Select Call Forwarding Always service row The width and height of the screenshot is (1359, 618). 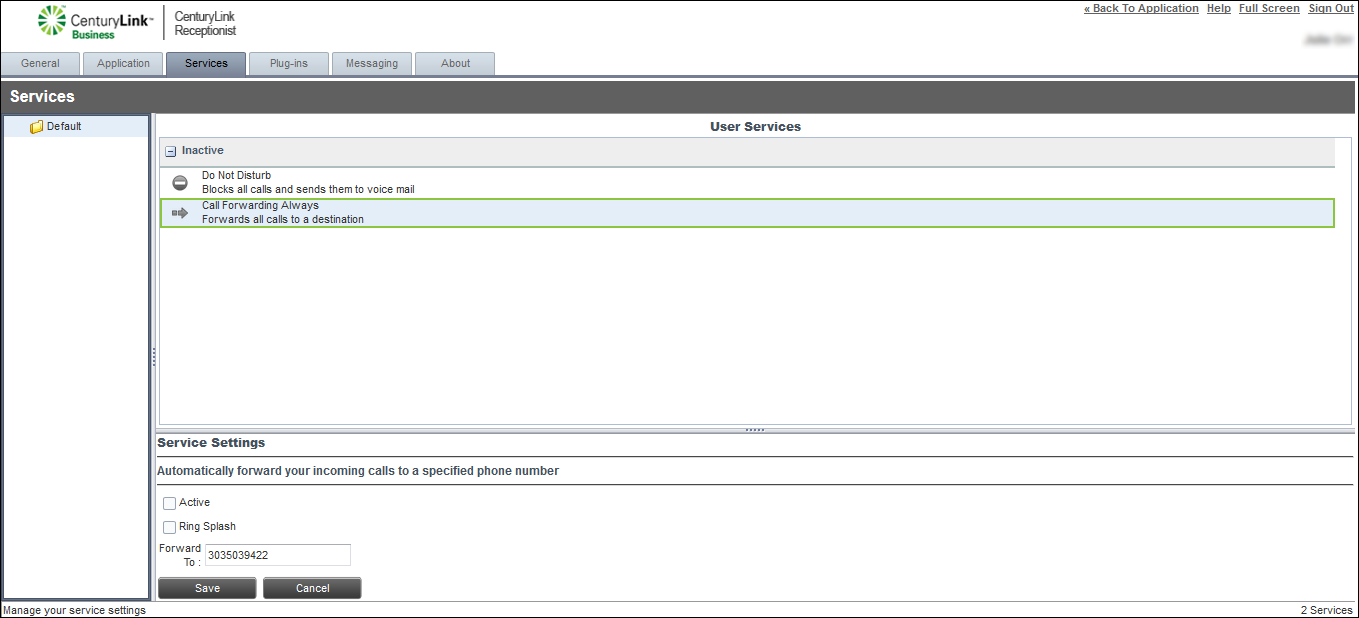(747, 213)
